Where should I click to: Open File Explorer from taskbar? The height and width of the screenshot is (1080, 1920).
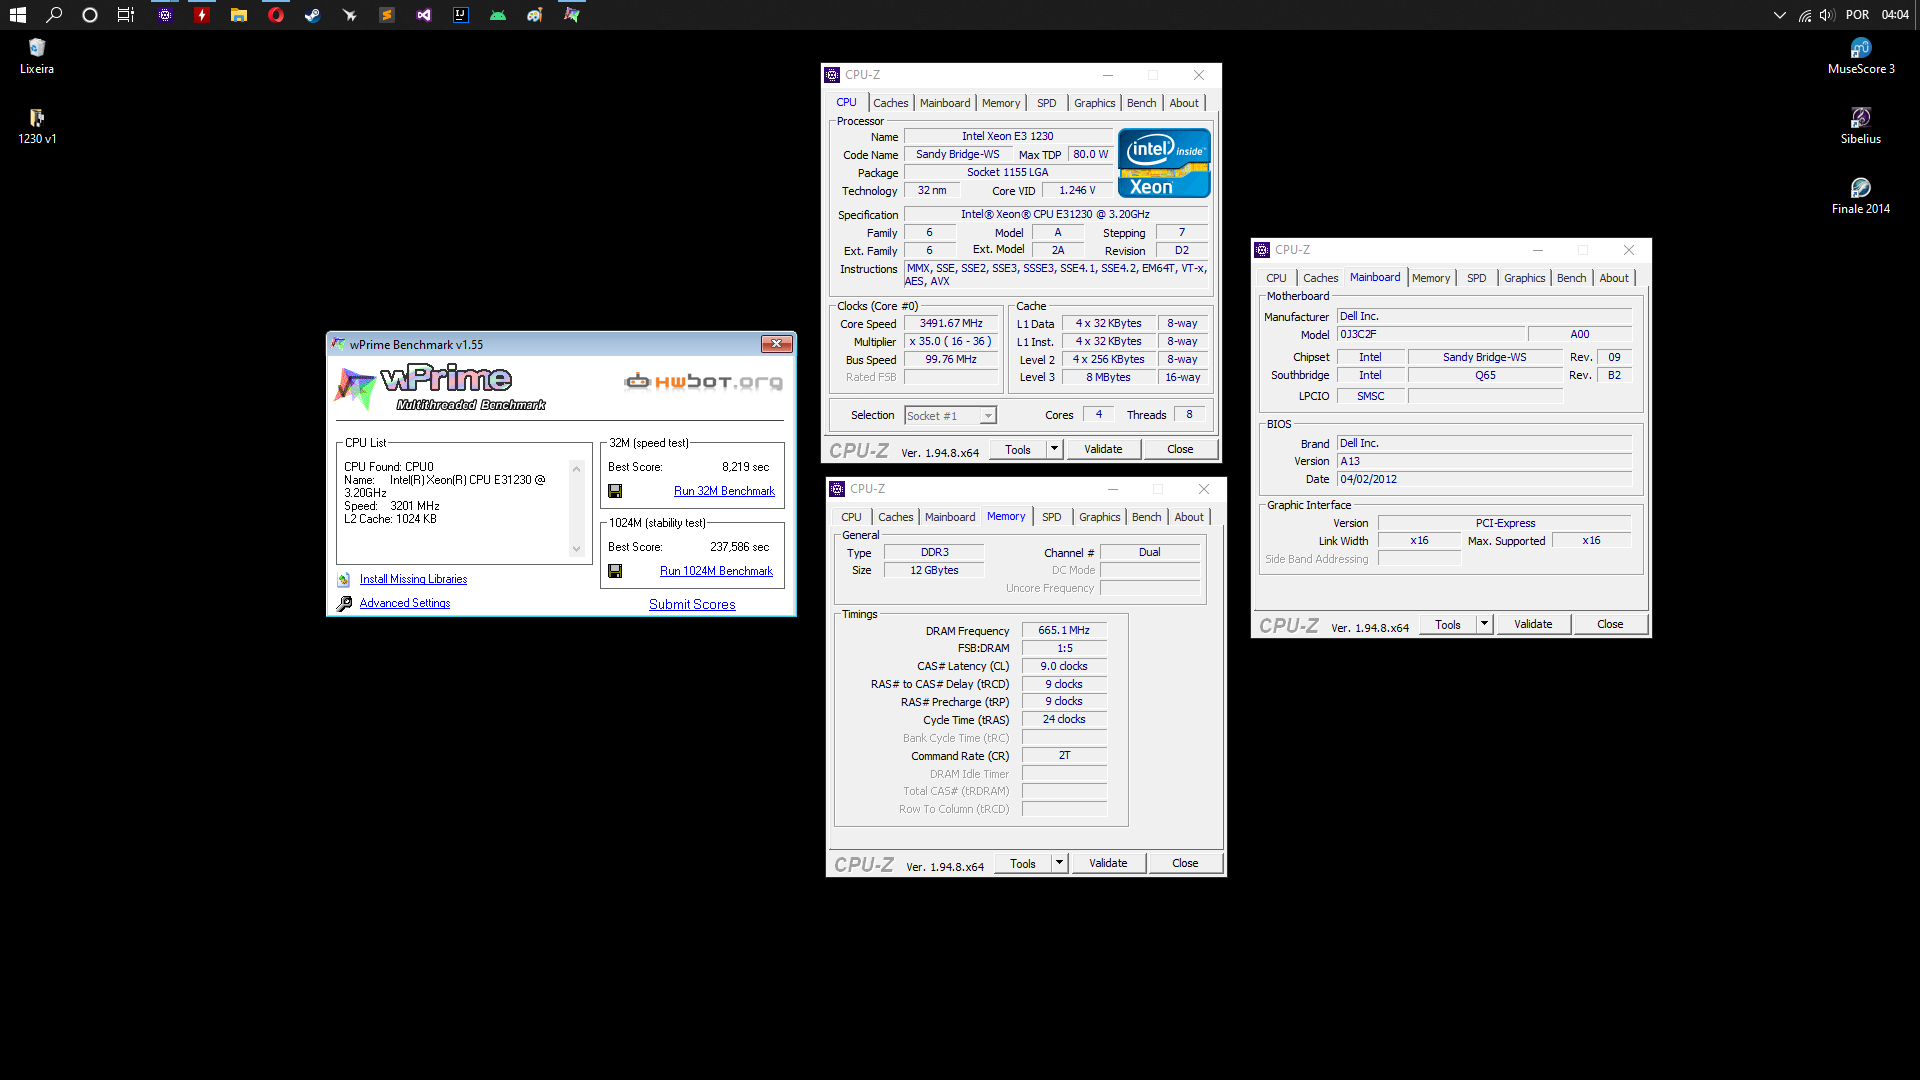(x=238, y=15)
